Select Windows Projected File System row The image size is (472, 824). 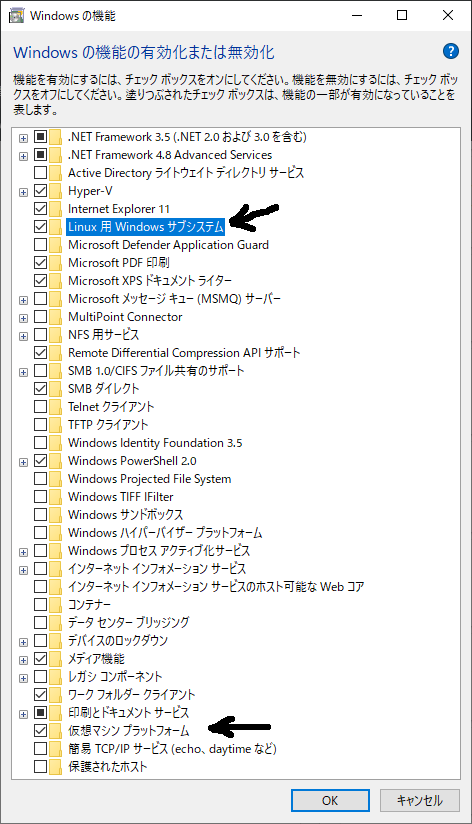150,479
